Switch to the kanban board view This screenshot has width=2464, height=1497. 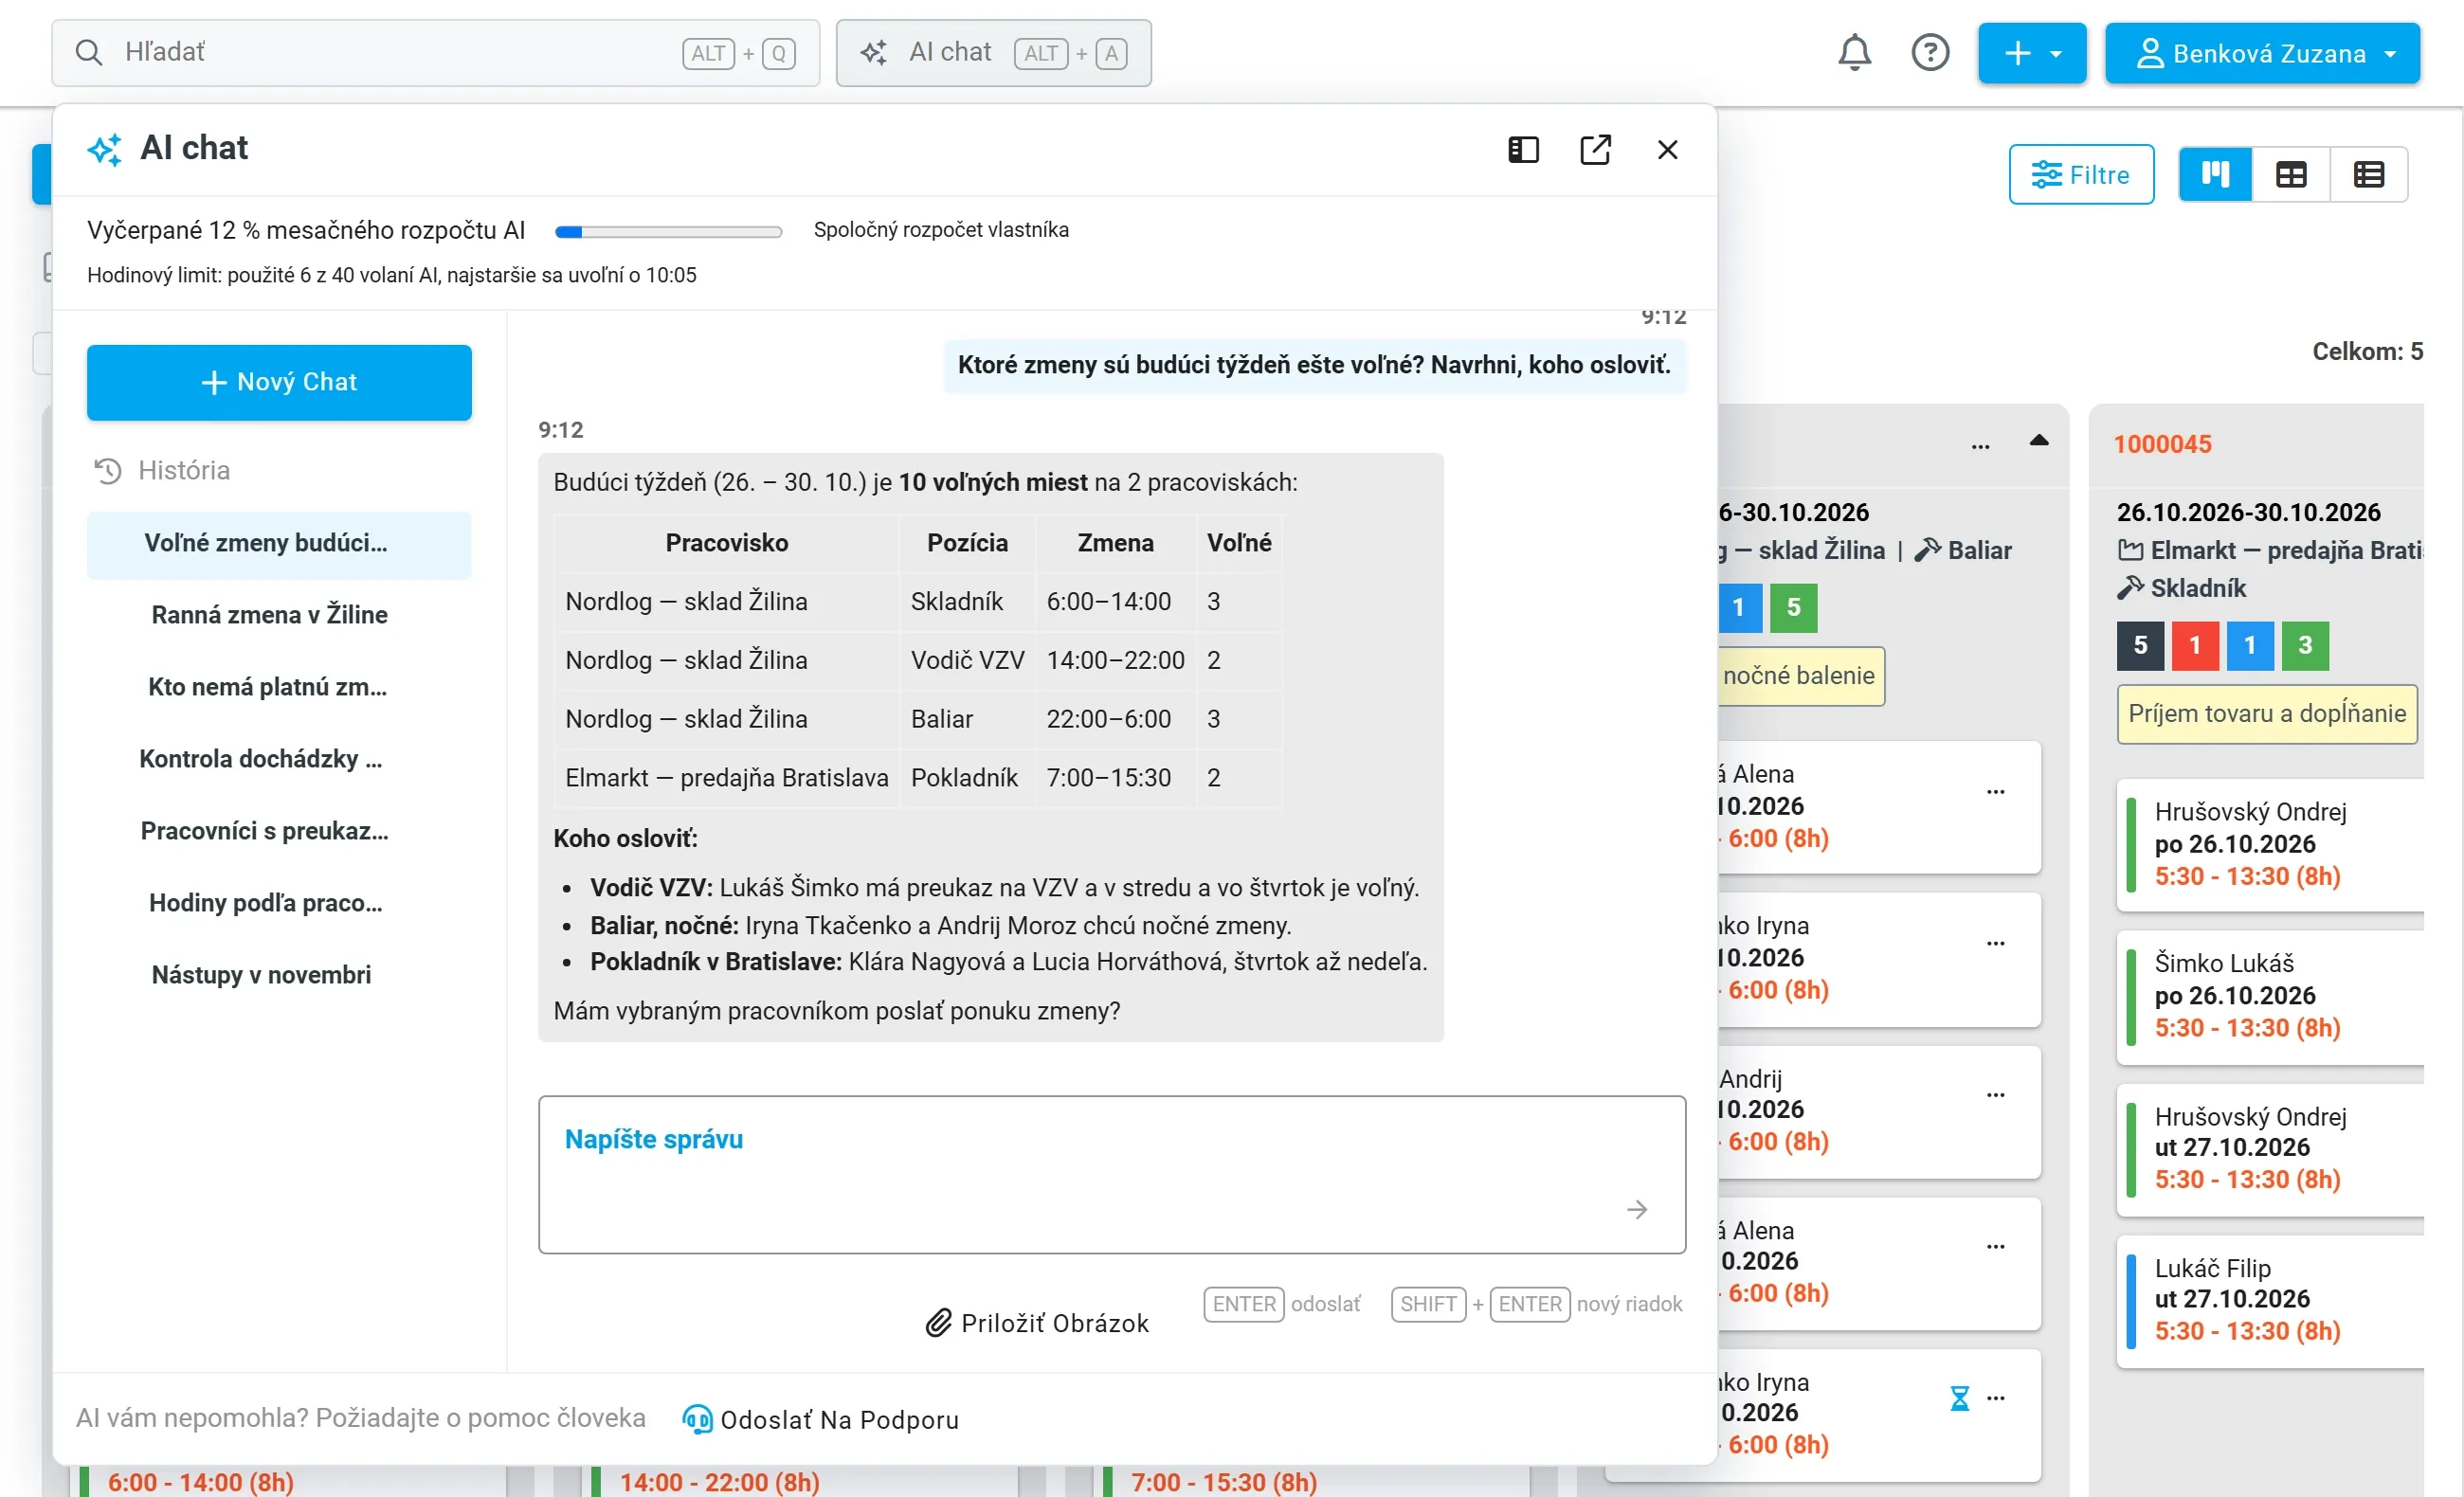(x=2214, y=175)
